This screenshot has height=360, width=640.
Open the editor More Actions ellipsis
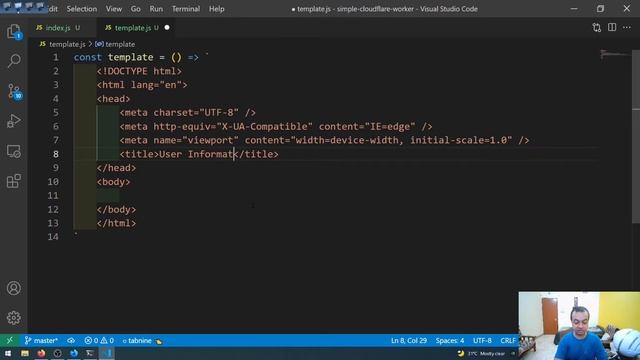pos(627,27)
